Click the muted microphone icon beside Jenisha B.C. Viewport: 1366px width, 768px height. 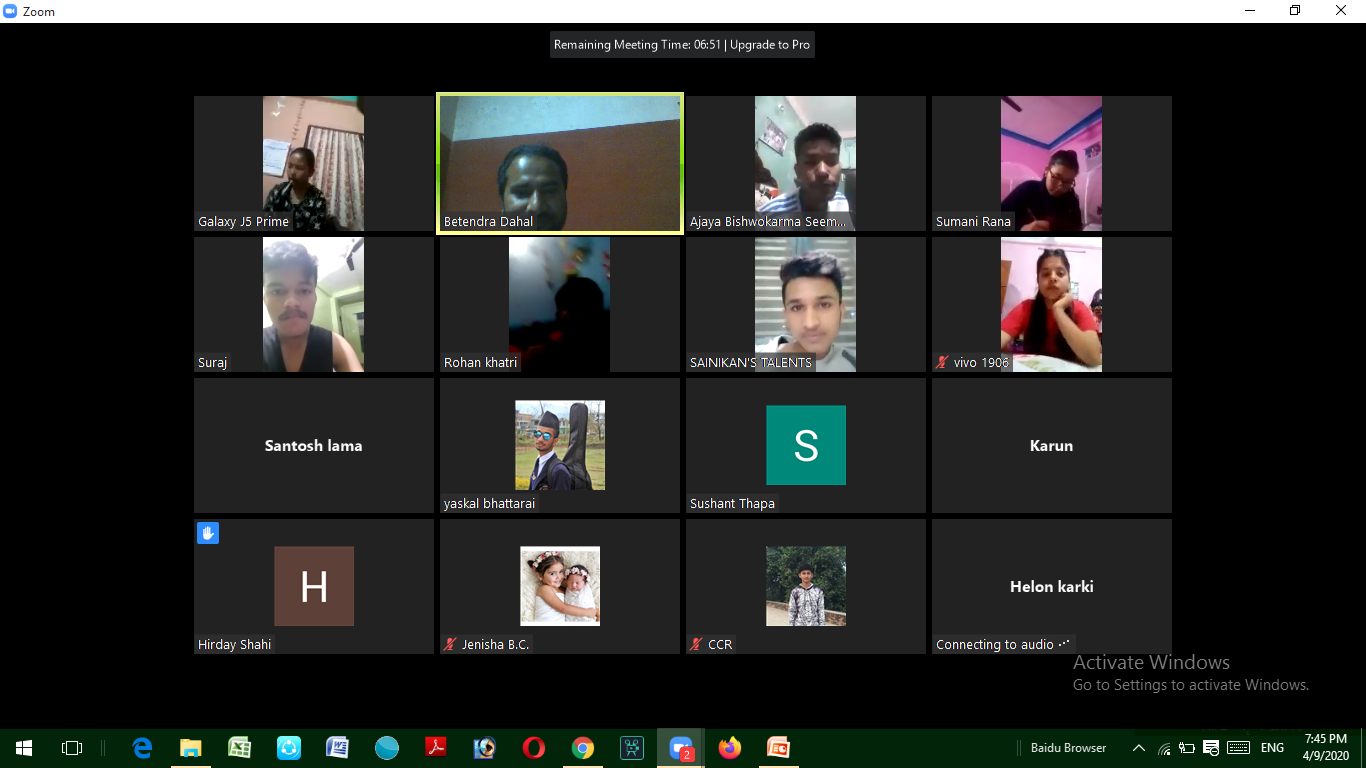click(450, 645)
